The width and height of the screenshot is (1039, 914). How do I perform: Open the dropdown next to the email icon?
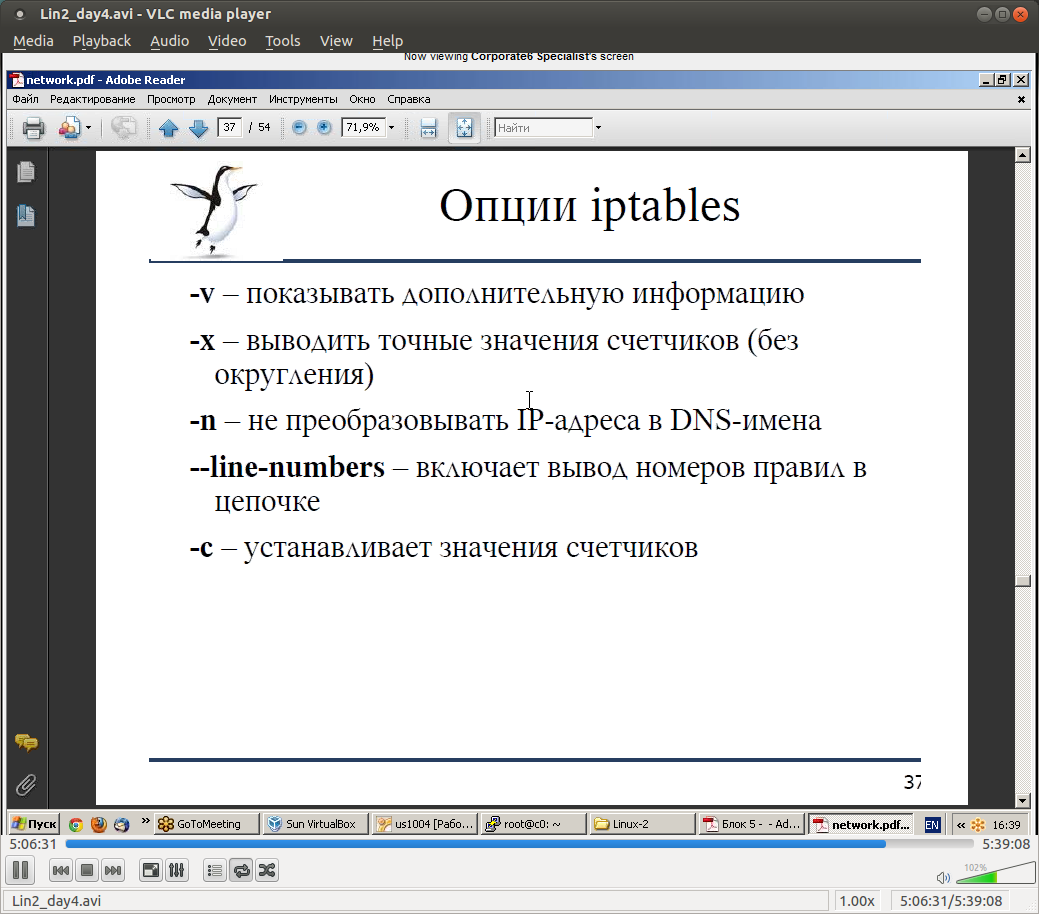pos(87,127)
